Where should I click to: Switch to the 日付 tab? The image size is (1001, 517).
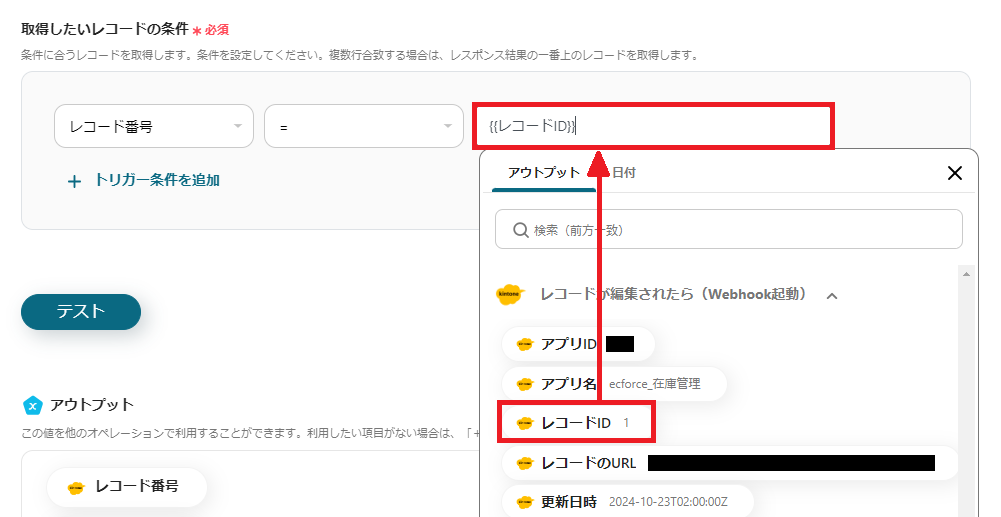pyautogui.click(x=624, y=172)
